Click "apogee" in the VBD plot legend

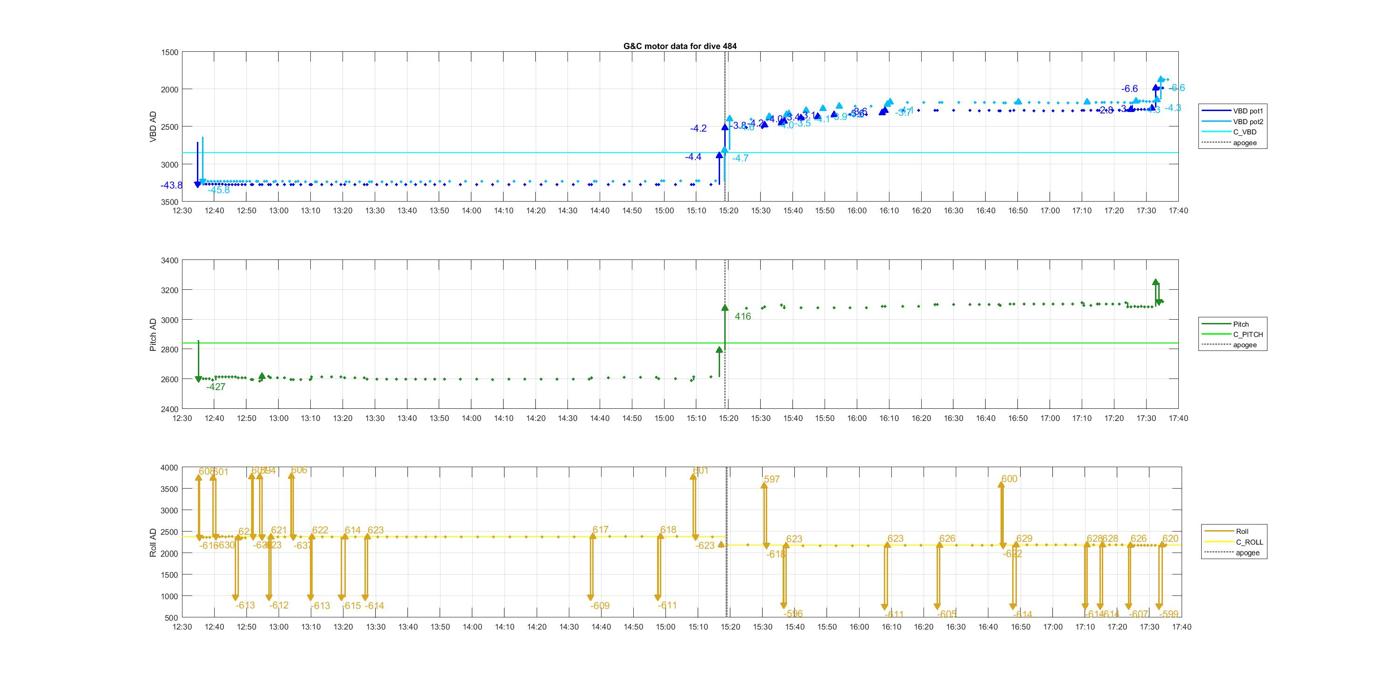pyautogui.click(x=1245, y=142)
